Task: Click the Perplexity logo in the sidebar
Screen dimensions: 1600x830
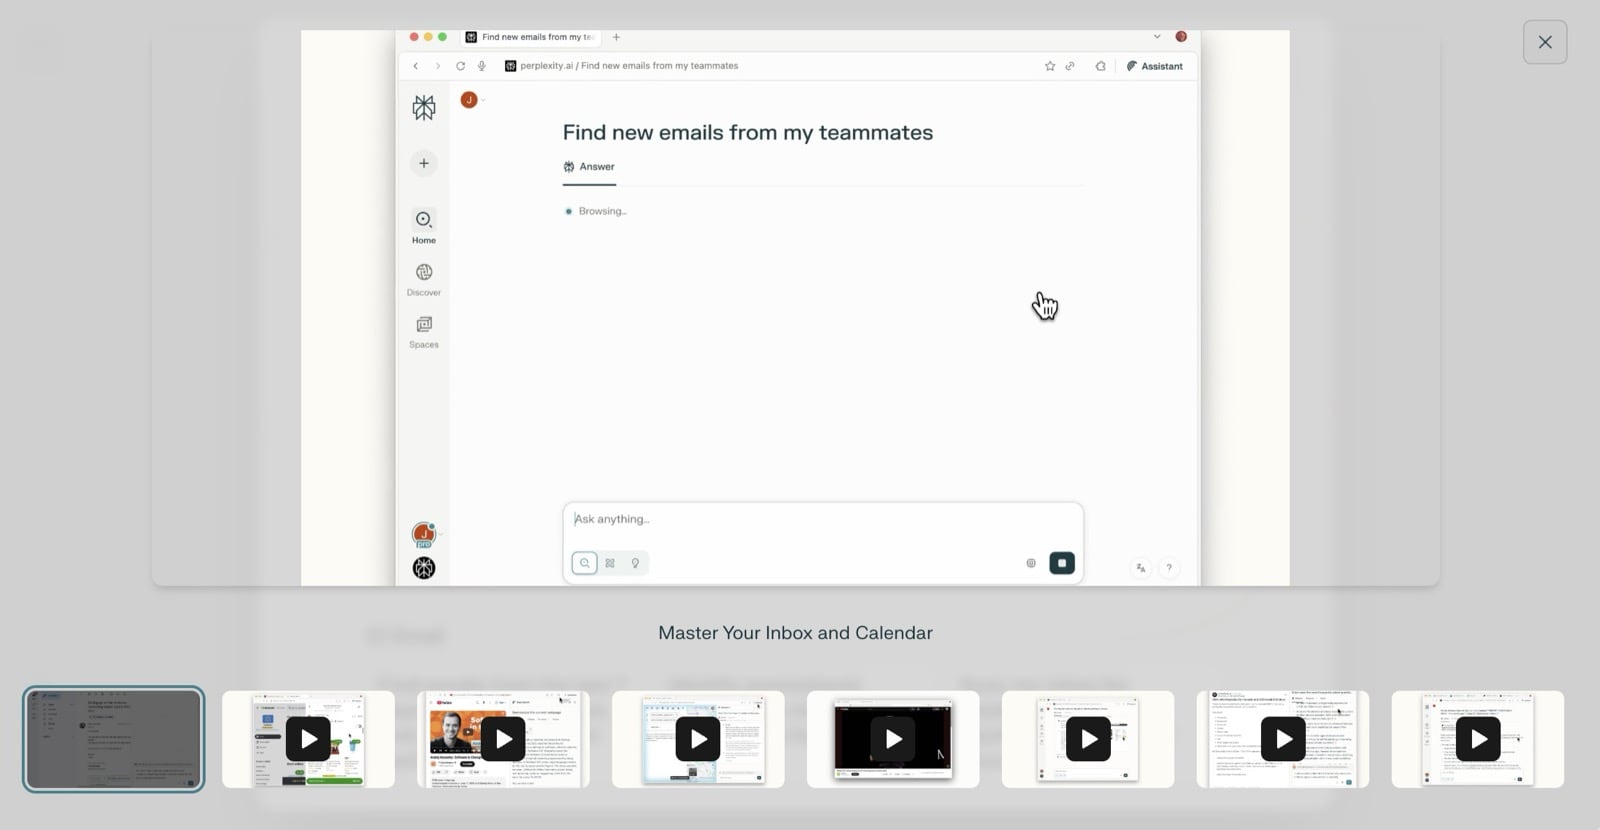Action: [x=424, y=108]
